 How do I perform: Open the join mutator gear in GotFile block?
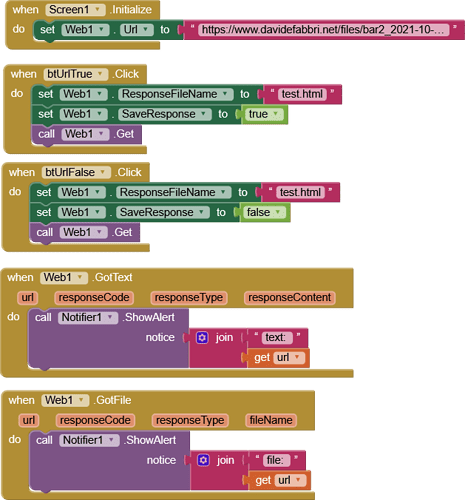203,460
